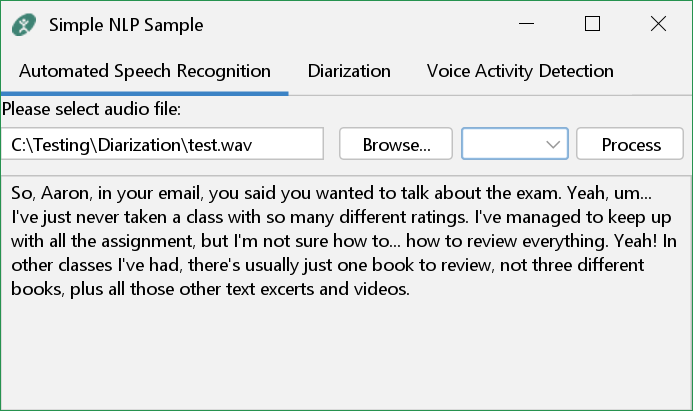The height and width of the screenshot is (411, 693).
Task: Click the audio file path field
Action: click(162, 144)
